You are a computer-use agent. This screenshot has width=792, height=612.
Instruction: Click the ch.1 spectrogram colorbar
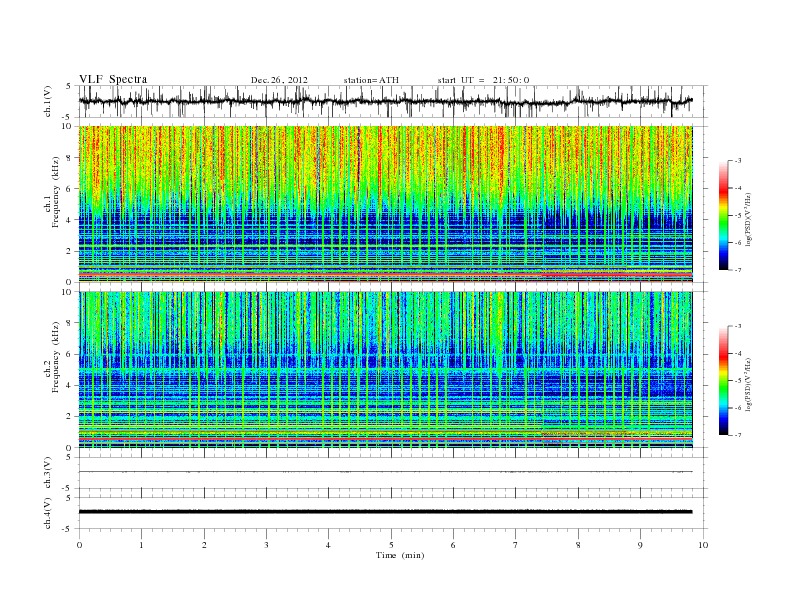(x=723, y=215)
